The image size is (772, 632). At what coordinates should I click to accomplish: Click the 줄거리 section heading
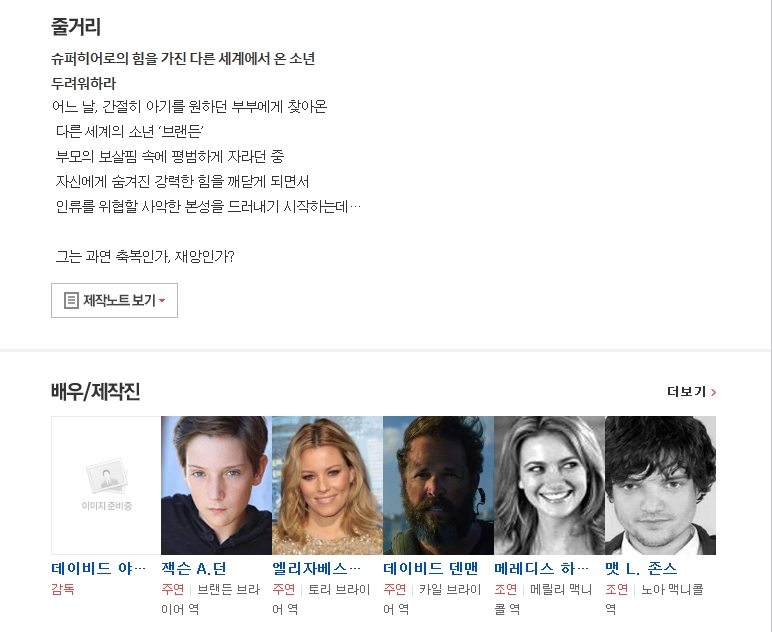[76, 27]
